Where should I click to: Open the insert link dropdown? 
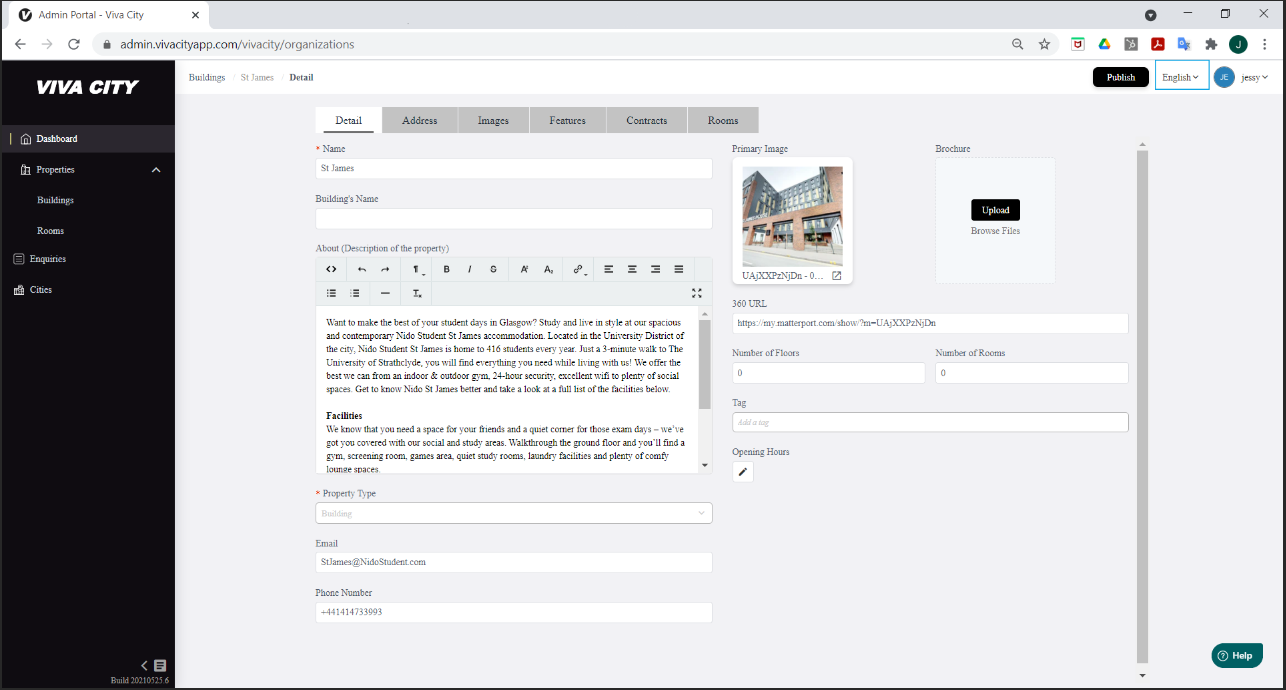pos(579,269)
